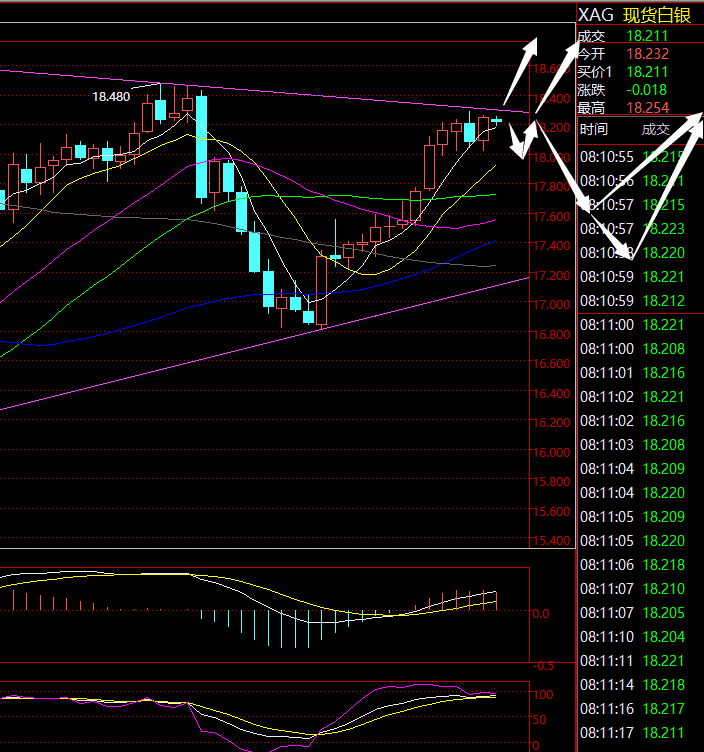The width and height of the screenshot is (704, 752).
Task: Select tick row 08:11:05 priced 18.220
Action: pos(633,540)
